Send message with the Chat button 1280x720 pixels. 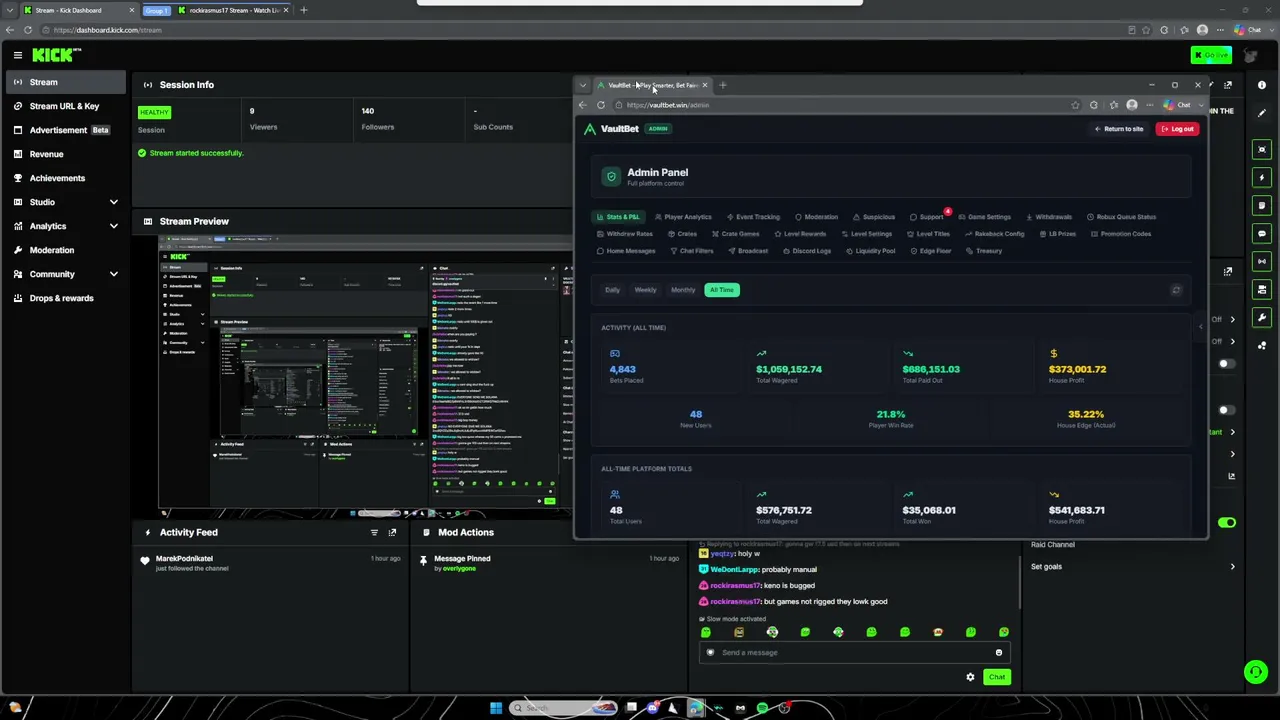(997, 677)
